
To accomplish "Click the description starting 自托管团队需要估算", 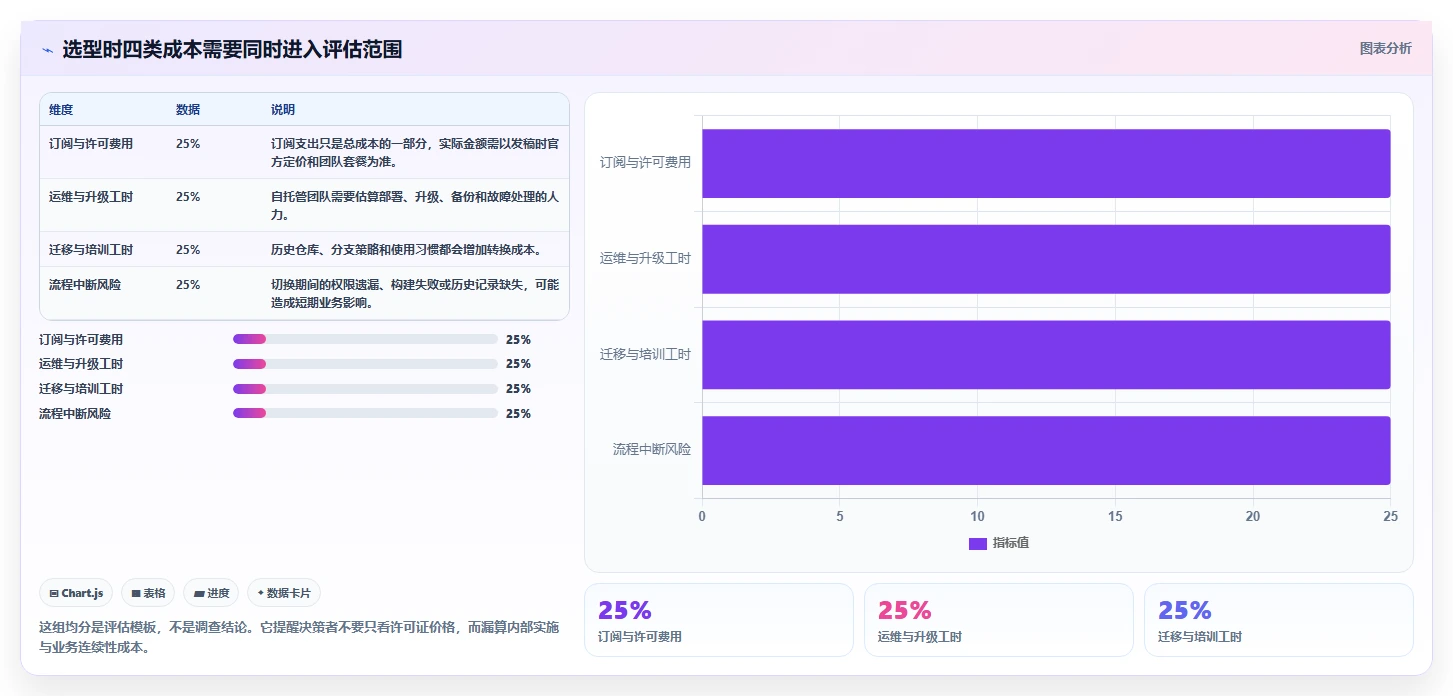I will tap(415, 205).
